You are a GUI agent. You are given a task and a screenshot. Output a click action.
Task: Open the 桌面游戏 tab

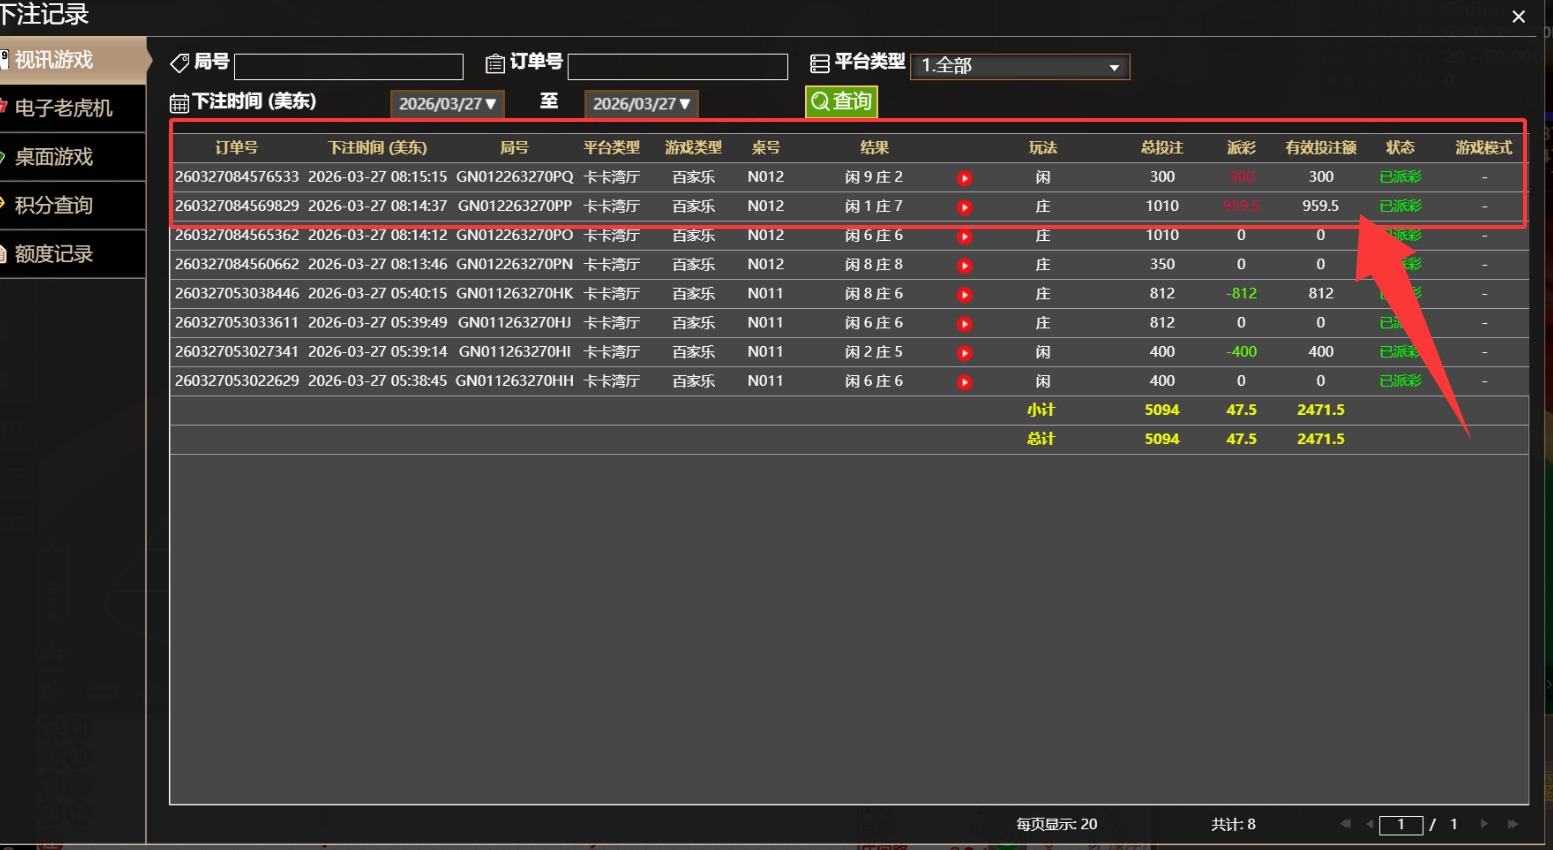(x=54, y=157)
